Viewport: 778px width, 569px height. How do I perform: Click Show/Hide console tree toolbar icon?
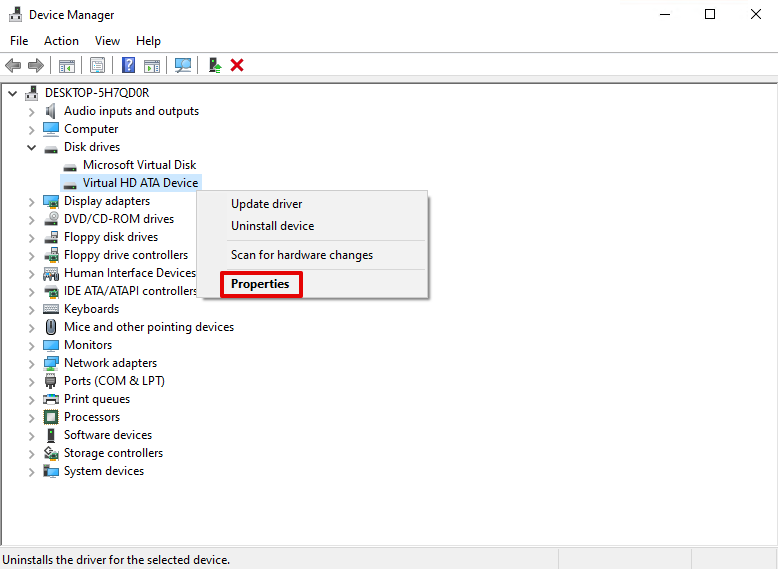pyautogui.click(x=66, y=65)
